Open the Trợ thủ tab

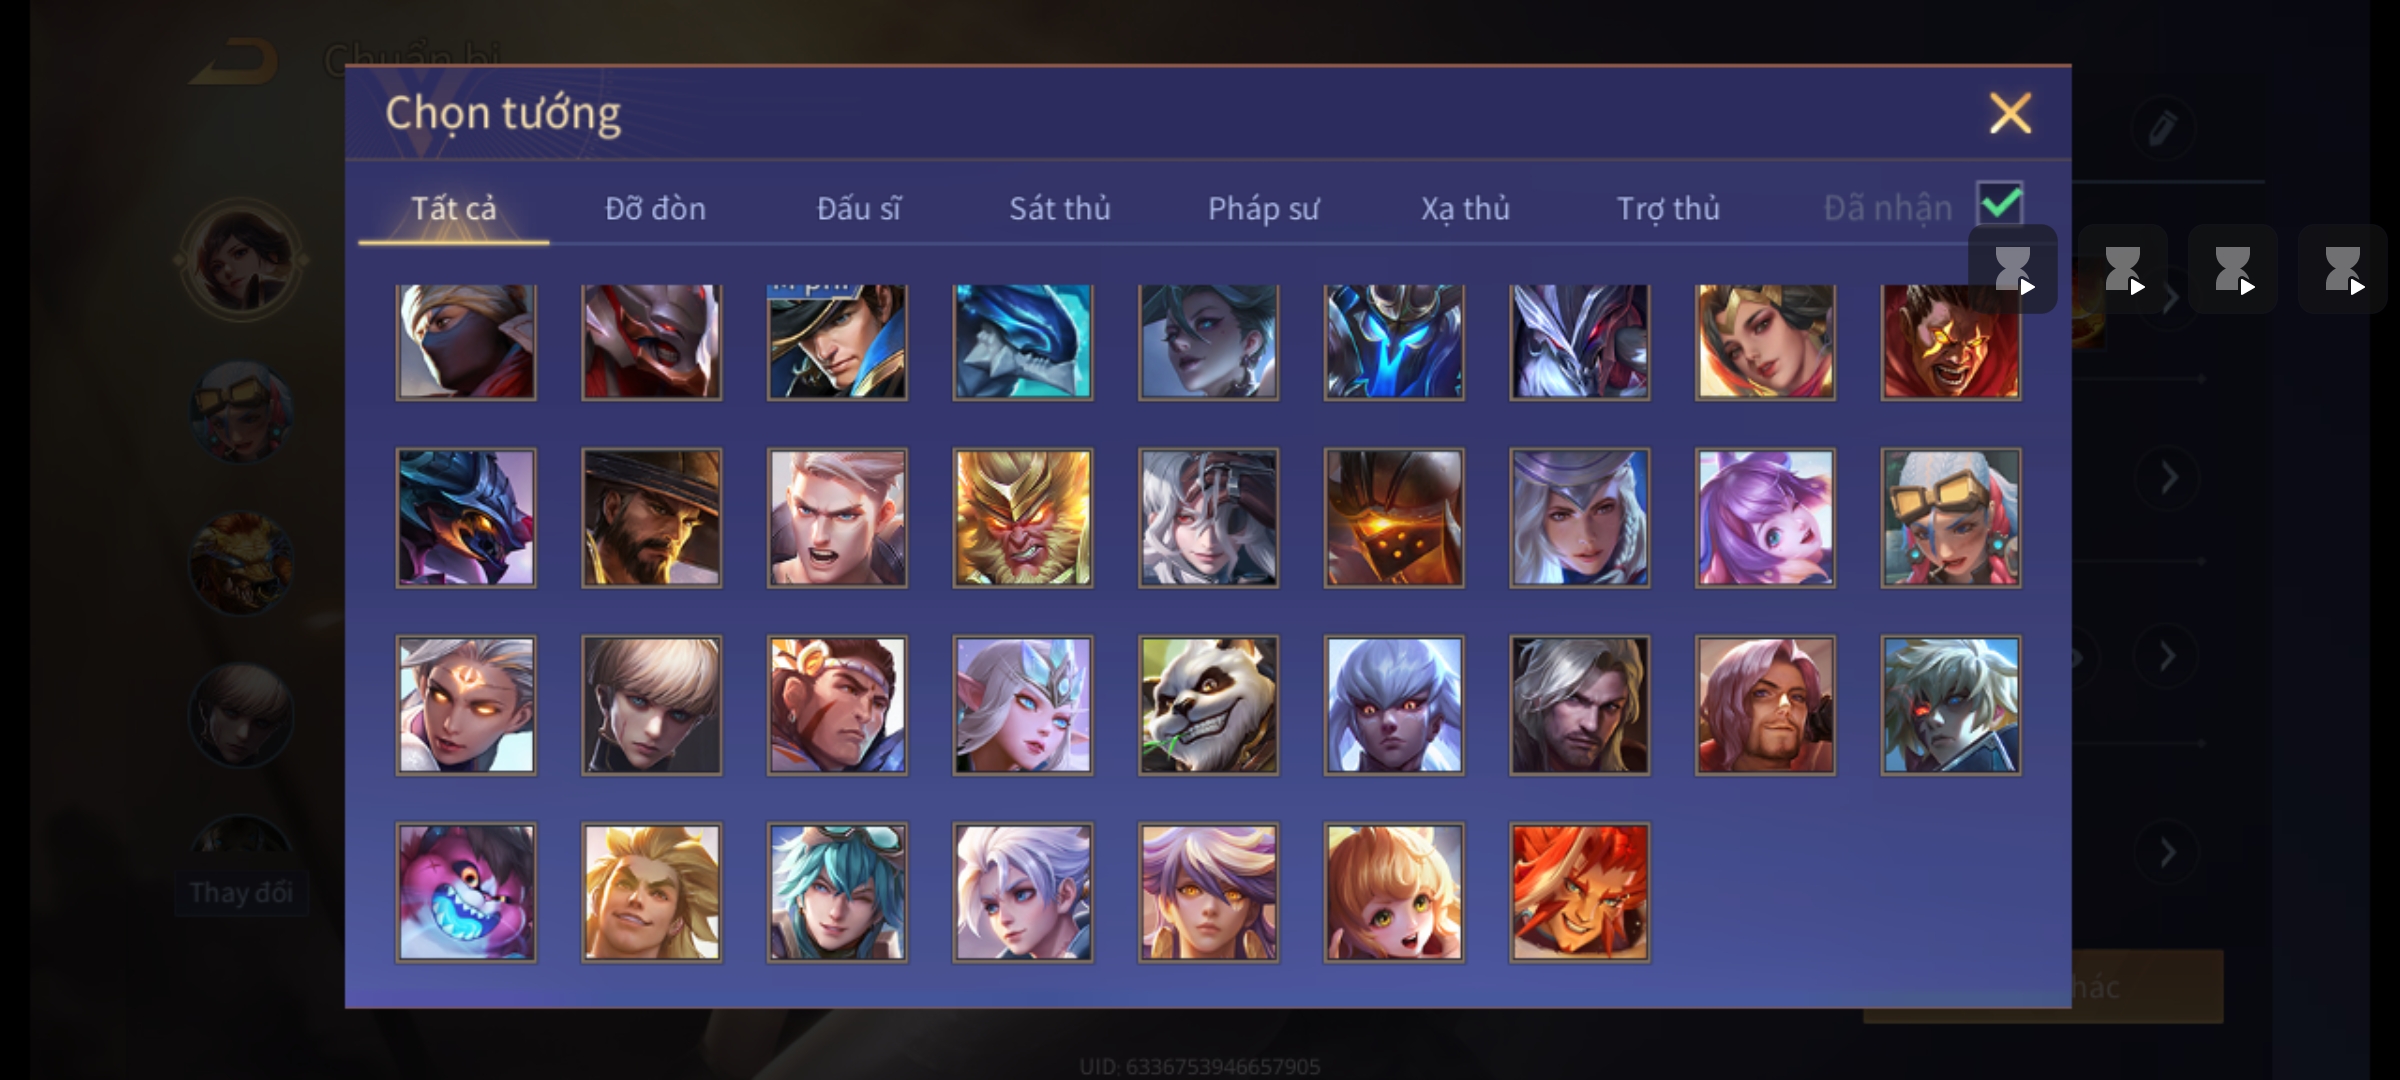click(x=1668, y=208)
